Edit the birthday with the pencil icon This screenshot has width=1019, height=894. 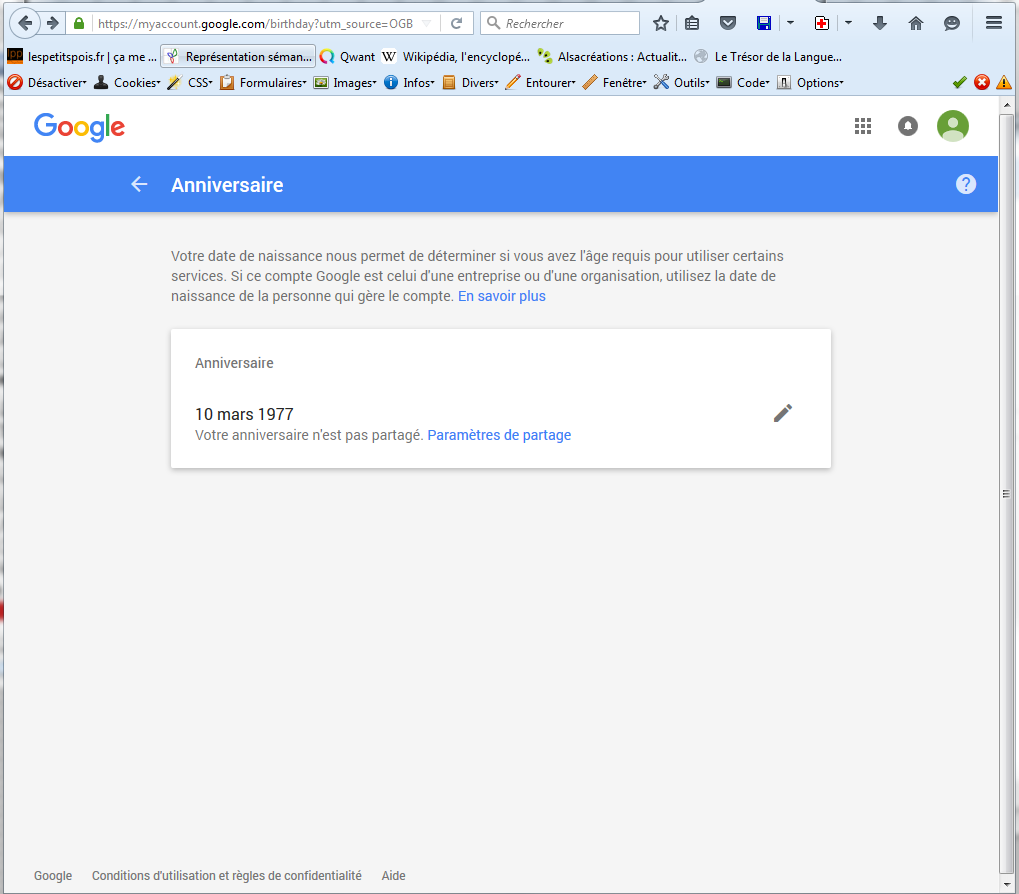pyautogui.click(x=783, y=413)
